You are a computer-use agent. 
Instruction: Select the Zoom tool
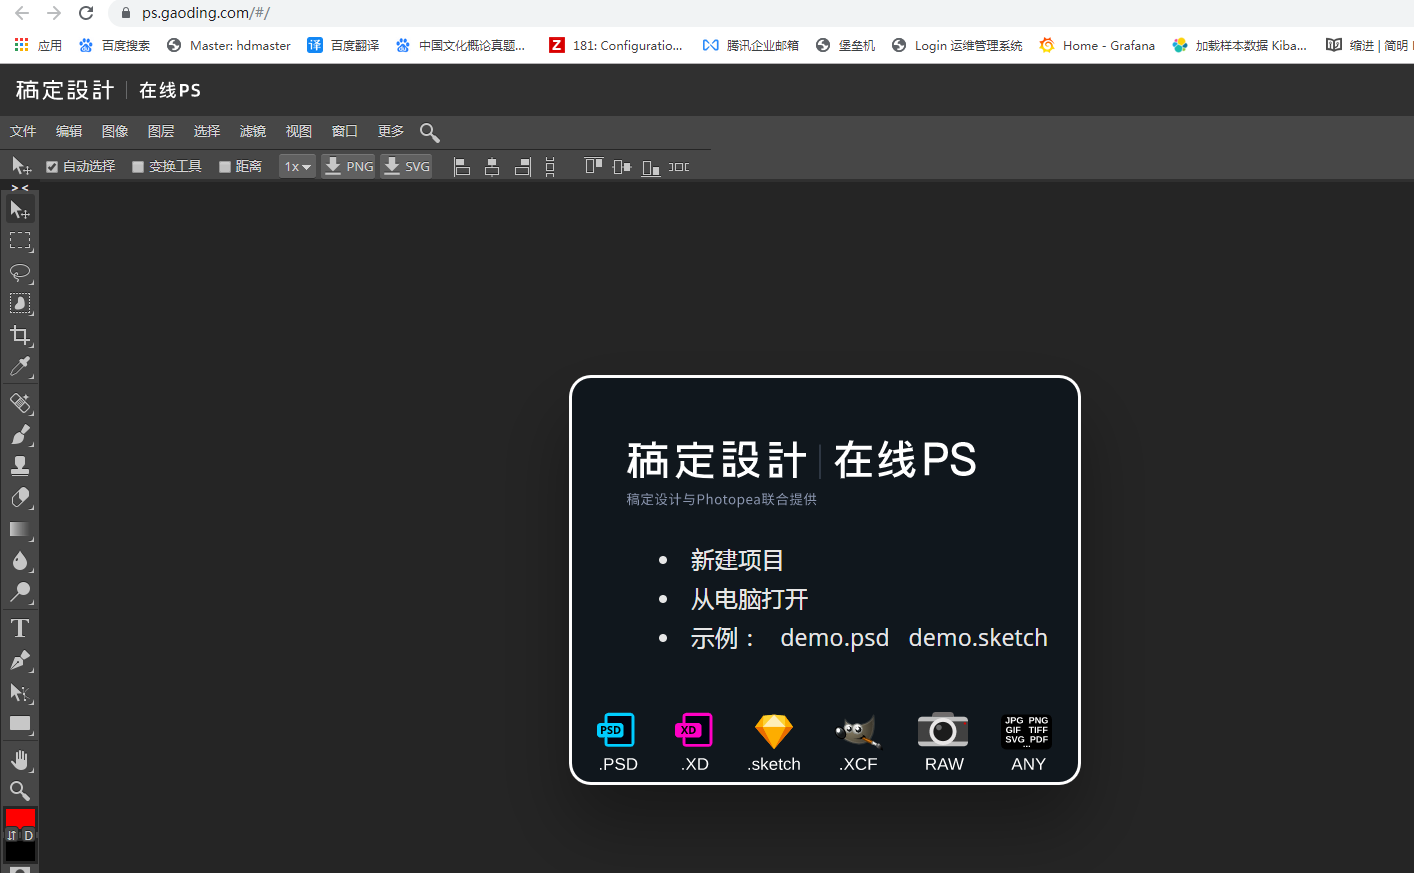(x=20, y=791)
